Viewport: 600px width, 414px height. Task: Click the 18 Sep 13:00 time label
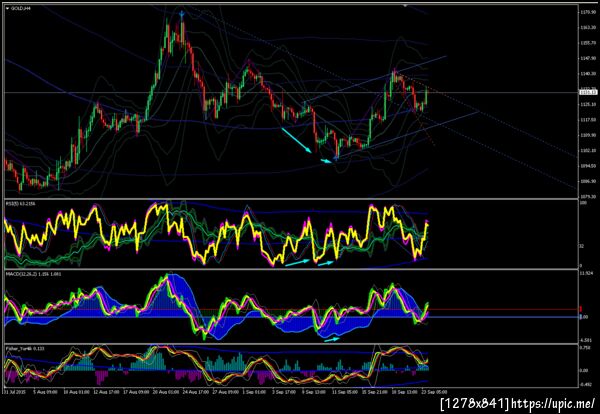tap(402, 392)
